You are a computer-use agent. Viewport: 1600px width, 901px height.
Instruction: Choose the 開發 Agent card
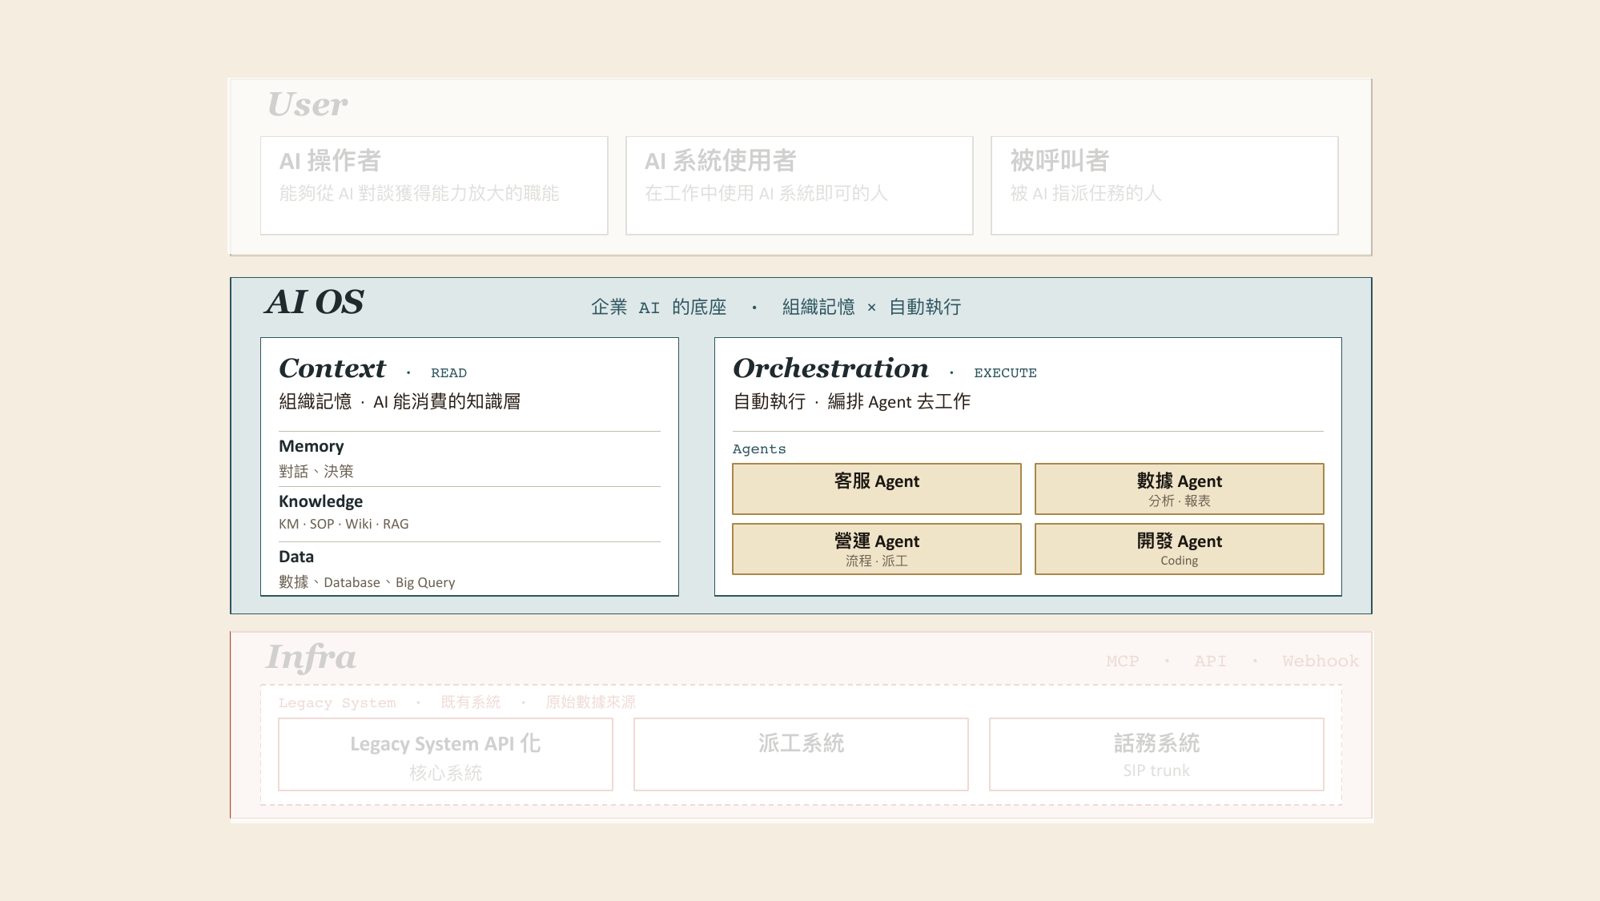tap(1179, 549)
